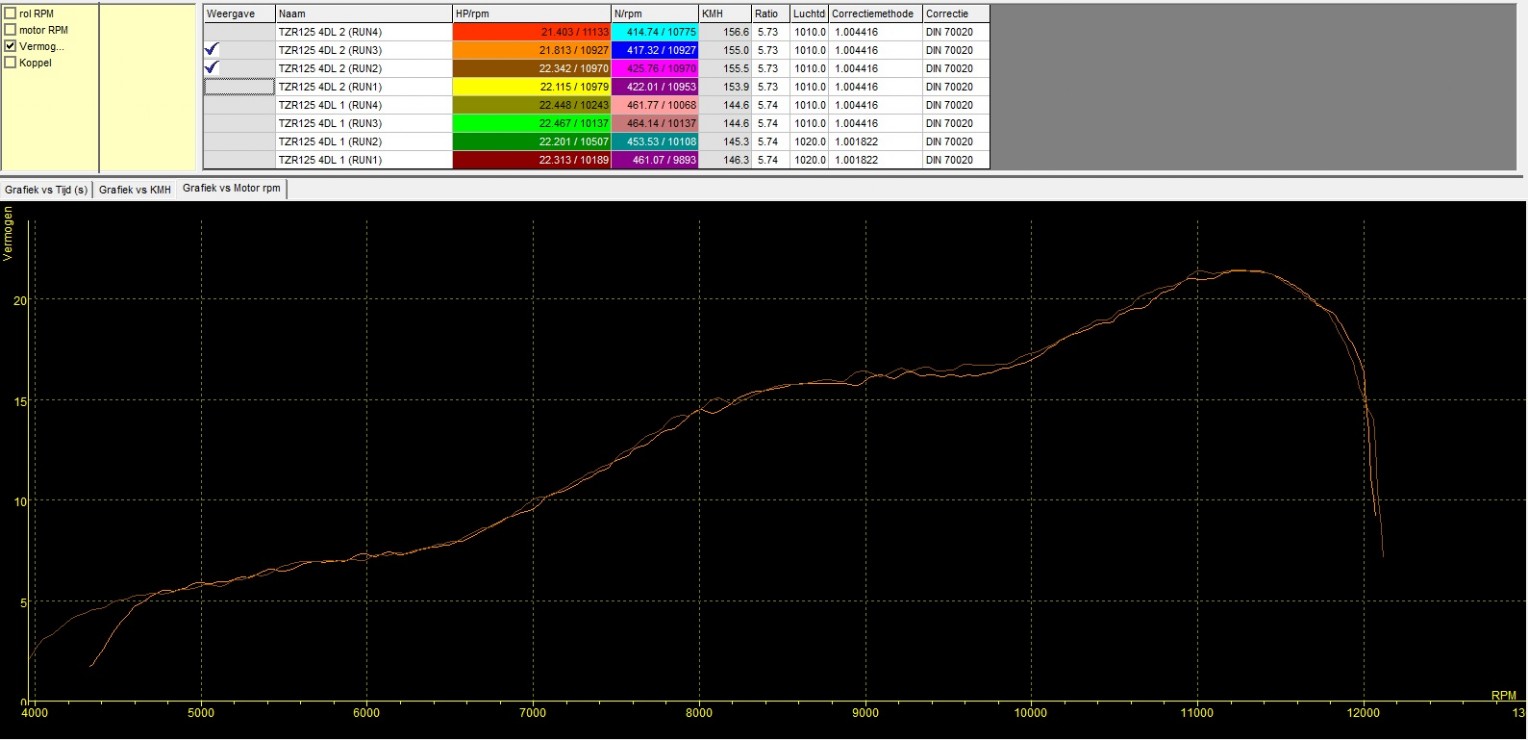Show TZR125 4DL 1 (RUN2) in Weergave column

pyautogui.click(x=239, y=141)
